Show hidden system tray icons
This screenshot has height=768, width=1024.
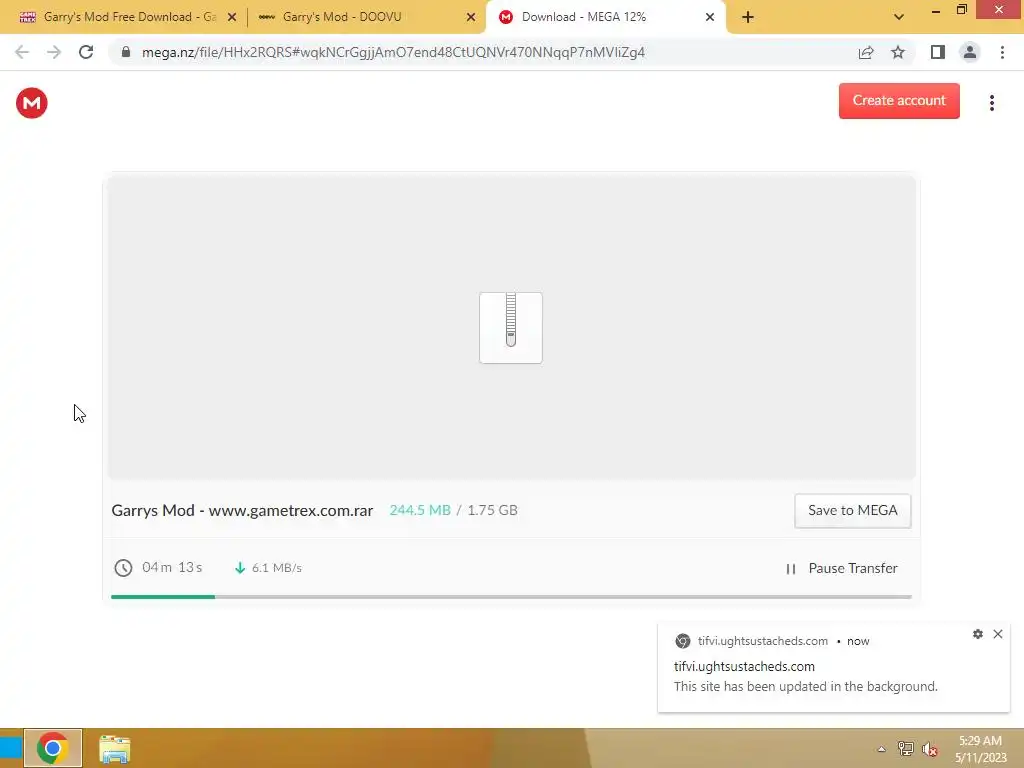pos(881,749)
